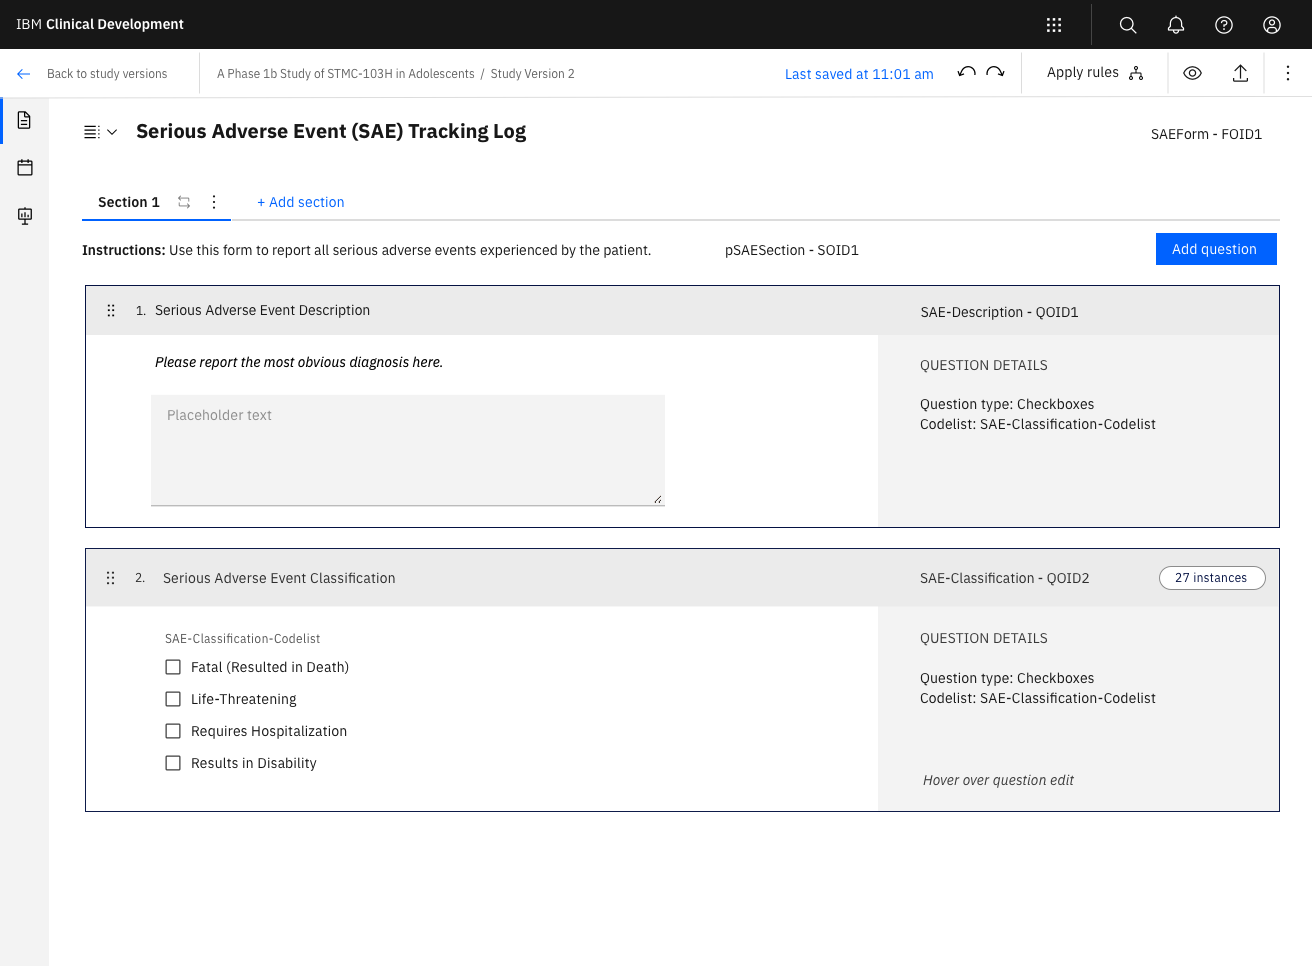Open the calendar icon in left sidebar
The height and width of the screenshot is (966, 1312).
click(25, 168)
